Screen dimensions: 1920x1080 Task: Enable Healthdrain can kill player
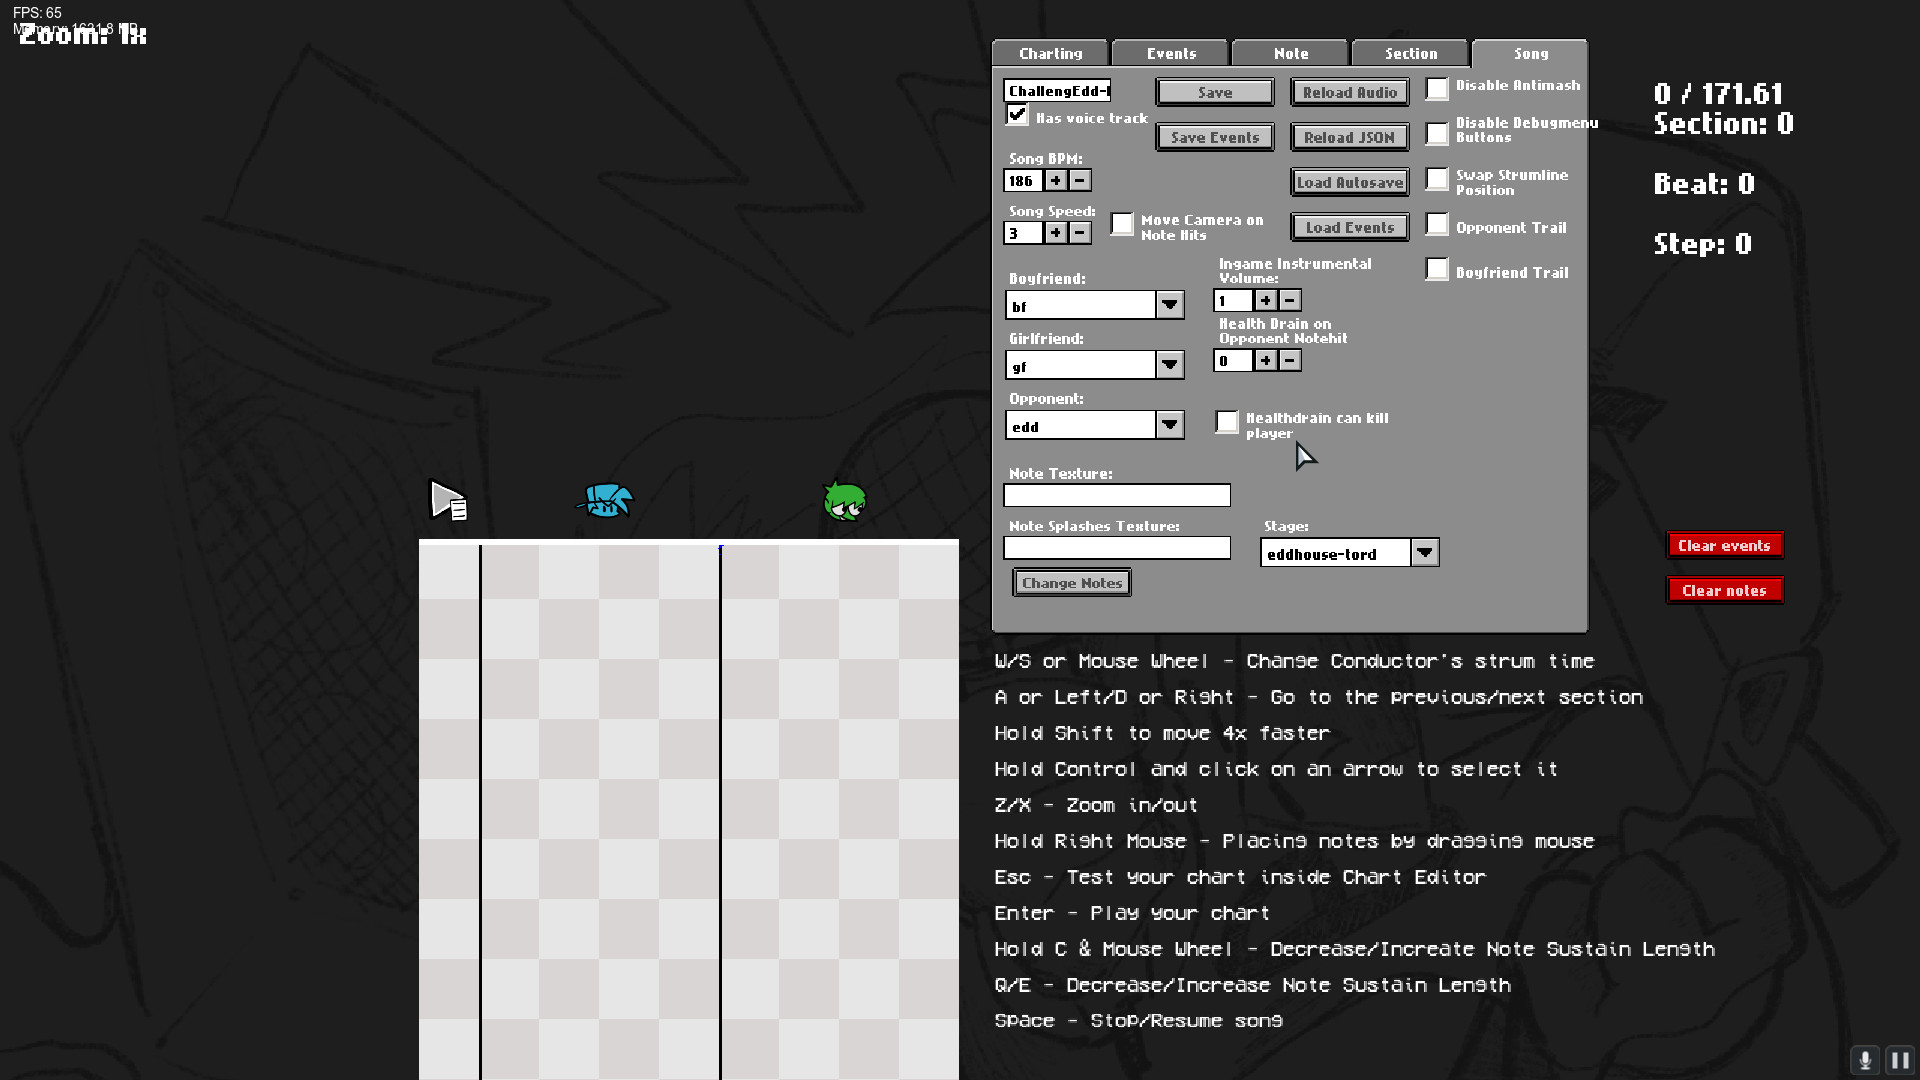1227,422
